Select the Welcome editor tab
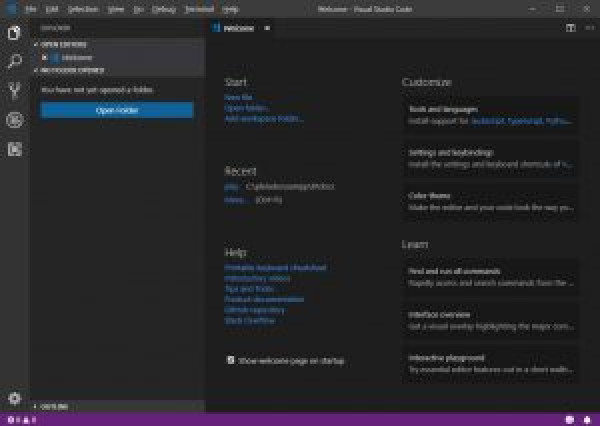 click(x=239, y=28)
